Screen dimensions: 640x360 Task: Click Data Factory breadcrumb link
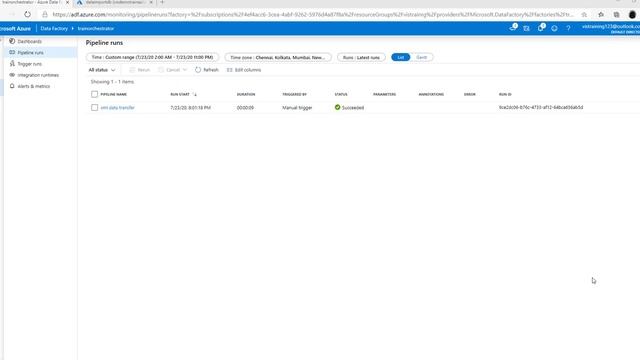(x=54, y=28)
